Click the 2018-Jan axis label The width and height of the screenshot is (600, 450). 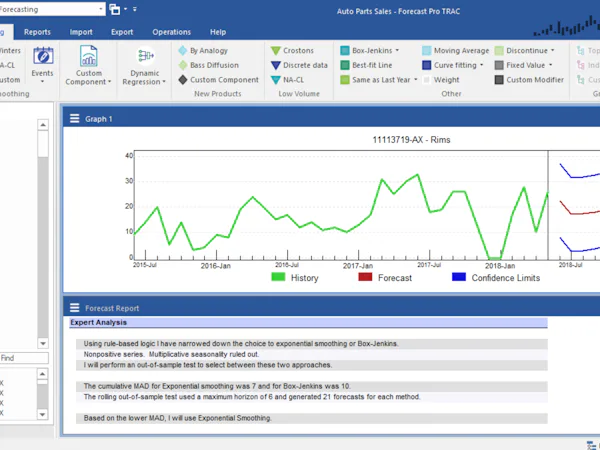(500, 266)
